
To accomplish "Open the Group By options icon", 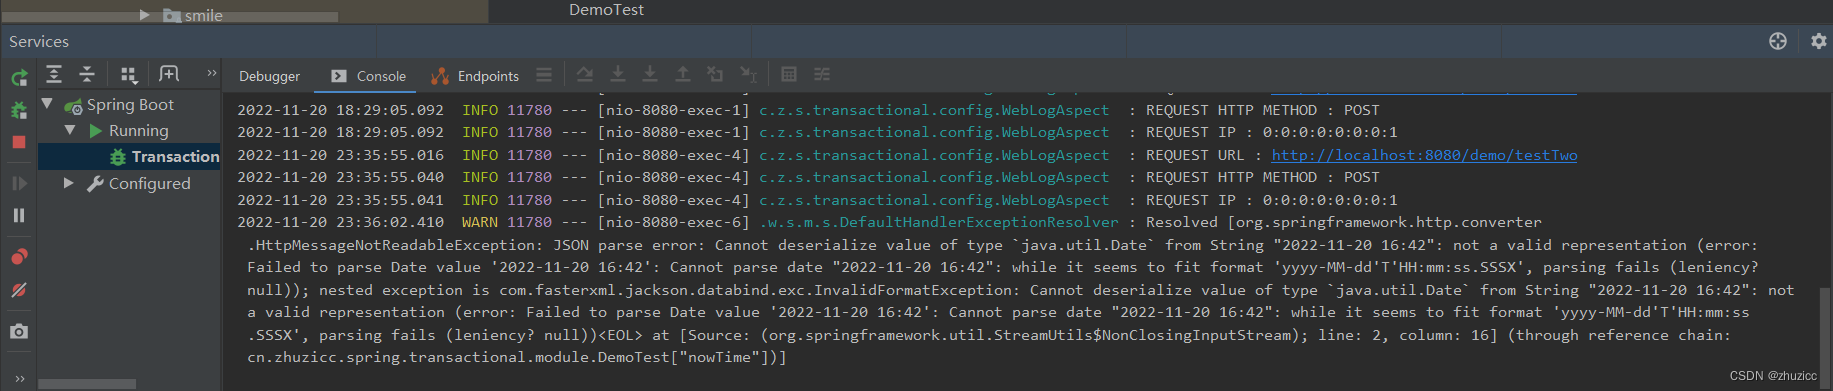I will coord(129,74).
